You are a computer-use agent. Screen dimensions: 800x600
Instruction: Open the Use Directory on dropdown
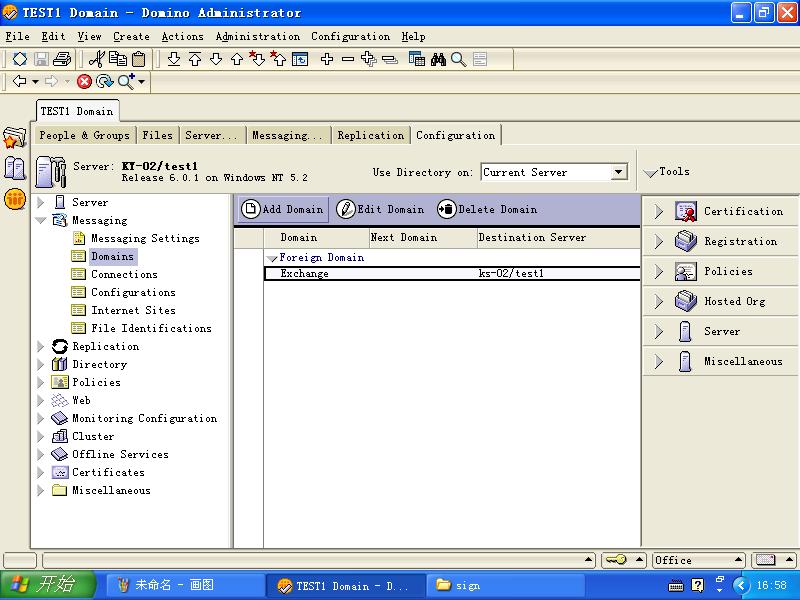(x=618, y=172)
